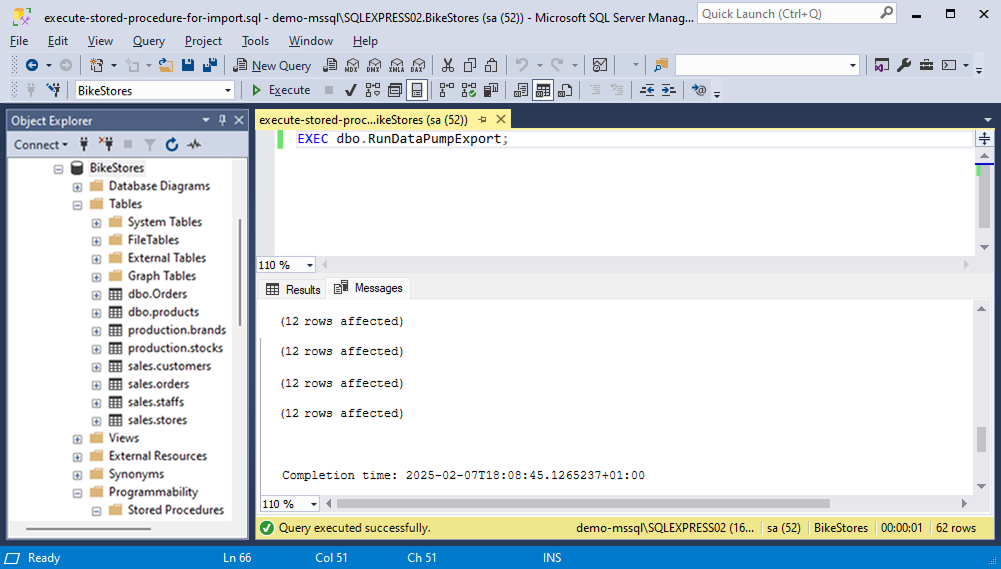Open a new DMX query

(x=374, y=65)
